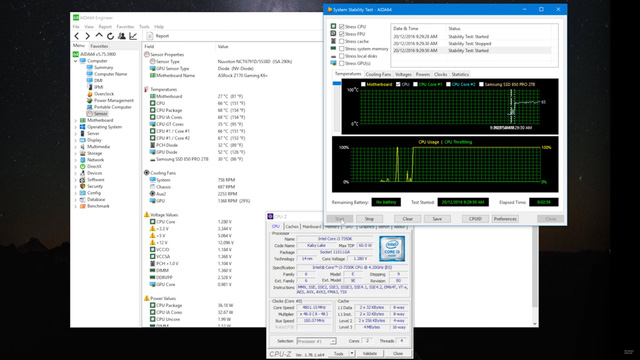The image size is (640, 360).
Task: Toggle the Stress FPU checkbox
Action: click(x=342, y=34)
